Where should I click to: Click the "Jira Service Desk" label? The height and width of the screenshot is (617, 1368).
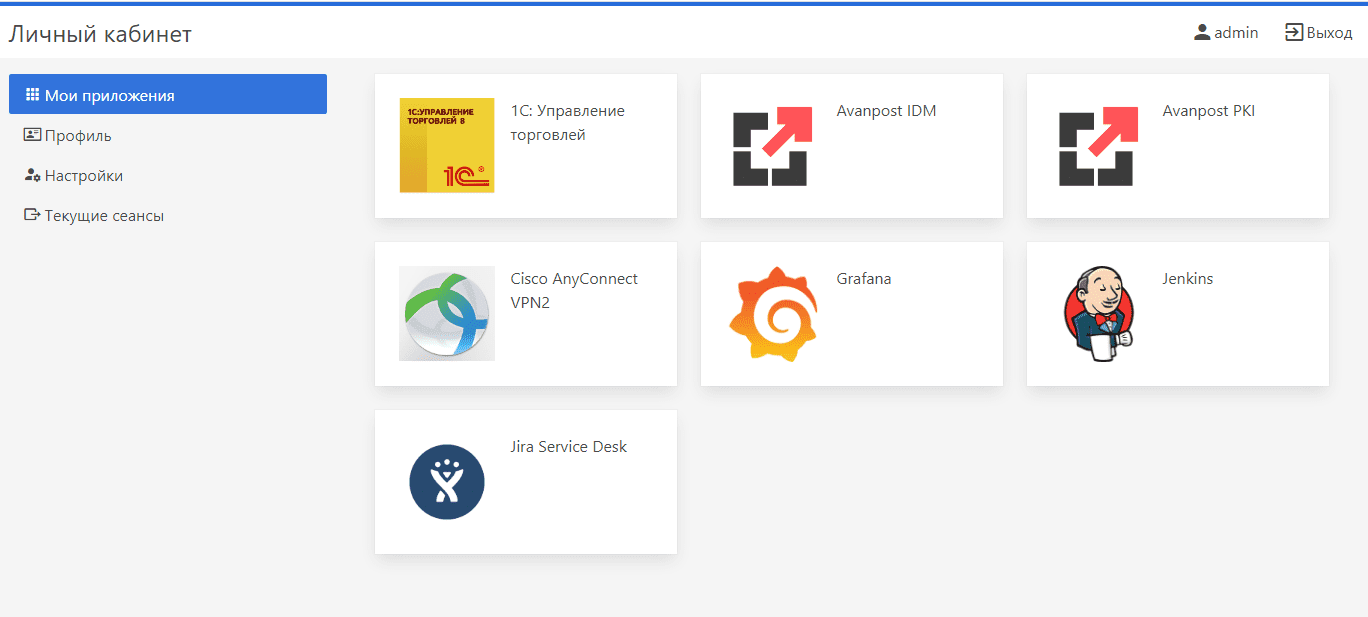(569, 447)
